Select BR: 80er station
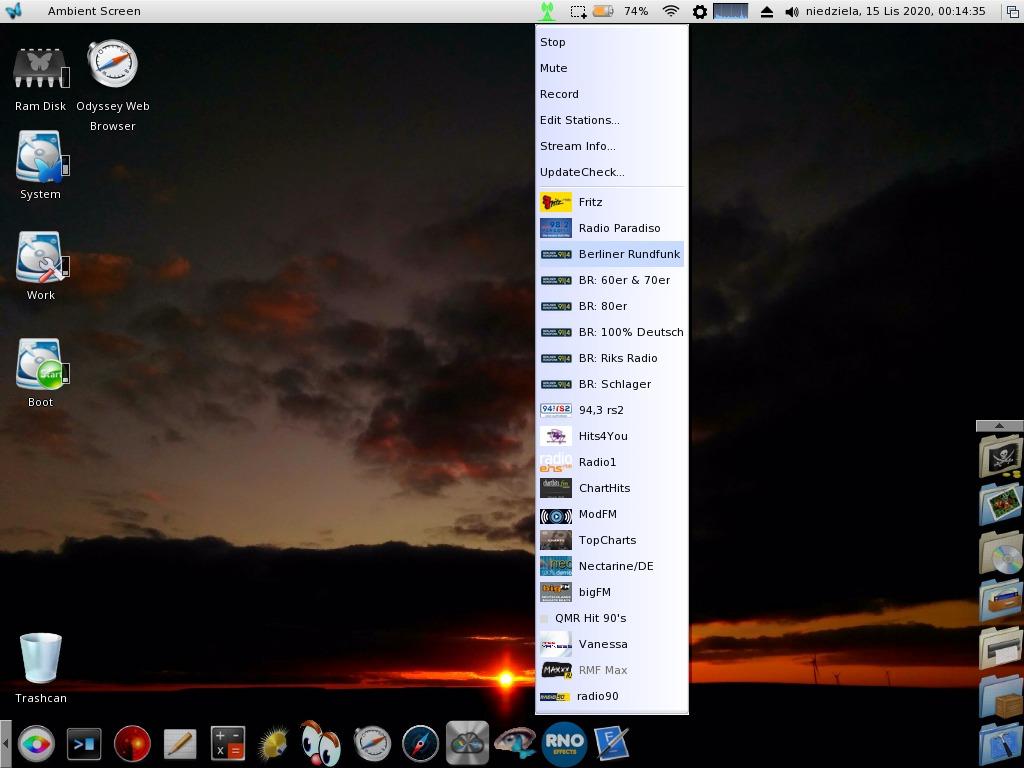Screen dimensions: 1024x768 [611, 306]
